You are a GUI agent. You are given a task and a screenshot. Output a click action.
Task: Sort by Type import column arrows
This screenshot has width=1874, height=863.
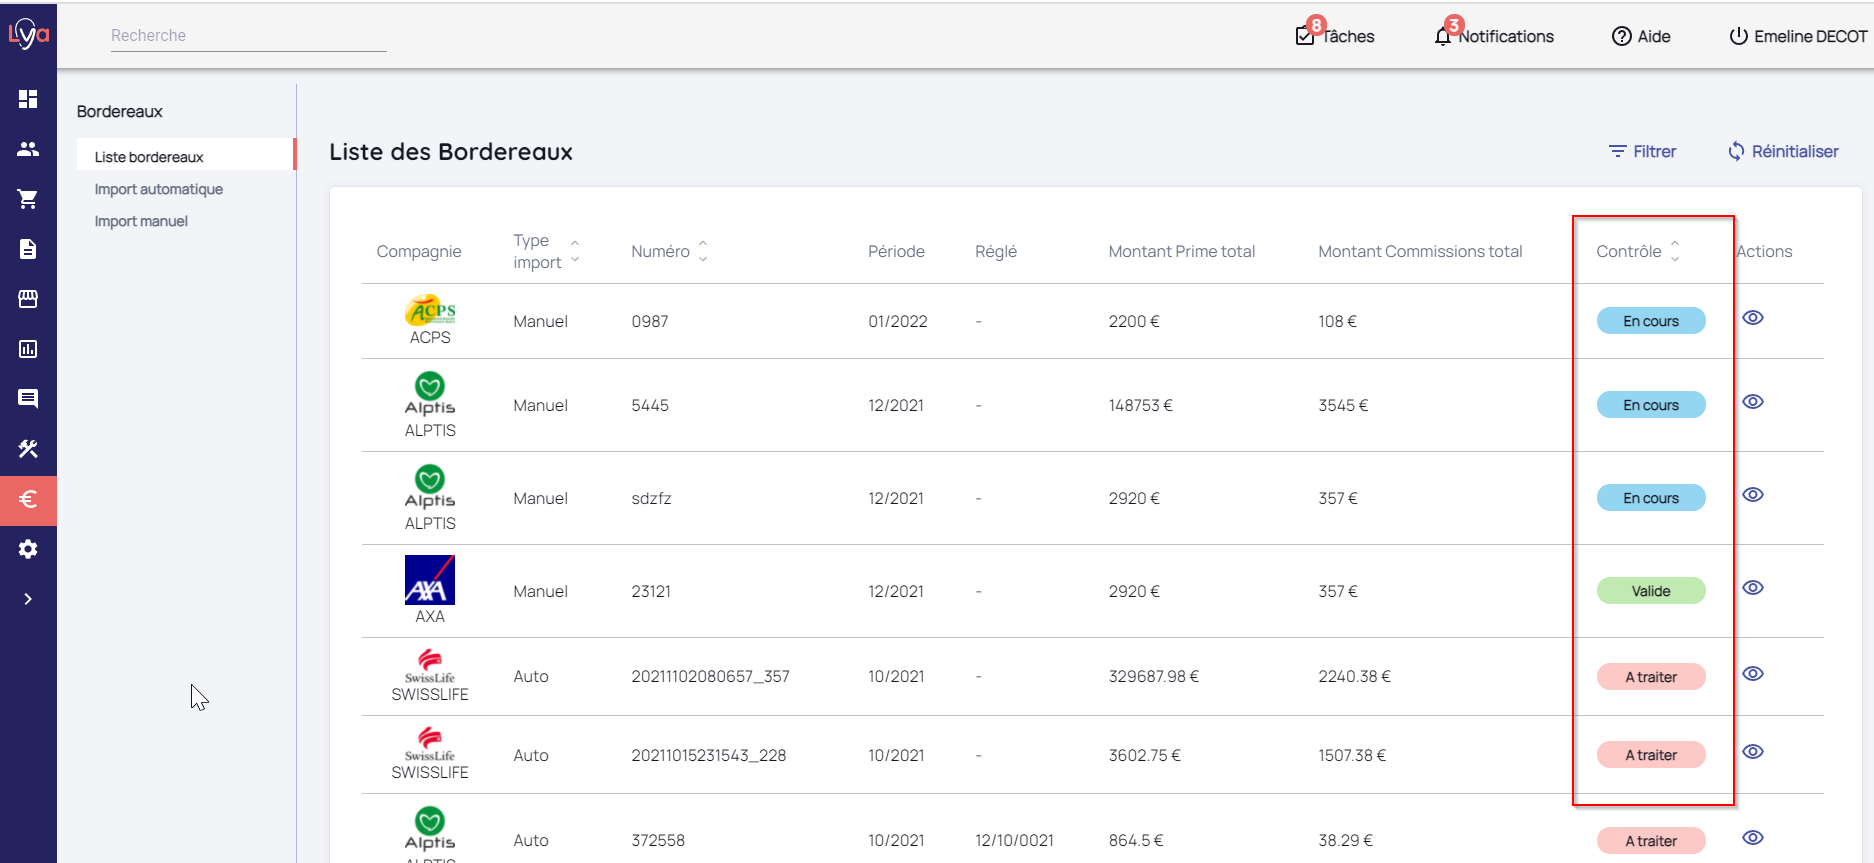(x=575, y=251)
